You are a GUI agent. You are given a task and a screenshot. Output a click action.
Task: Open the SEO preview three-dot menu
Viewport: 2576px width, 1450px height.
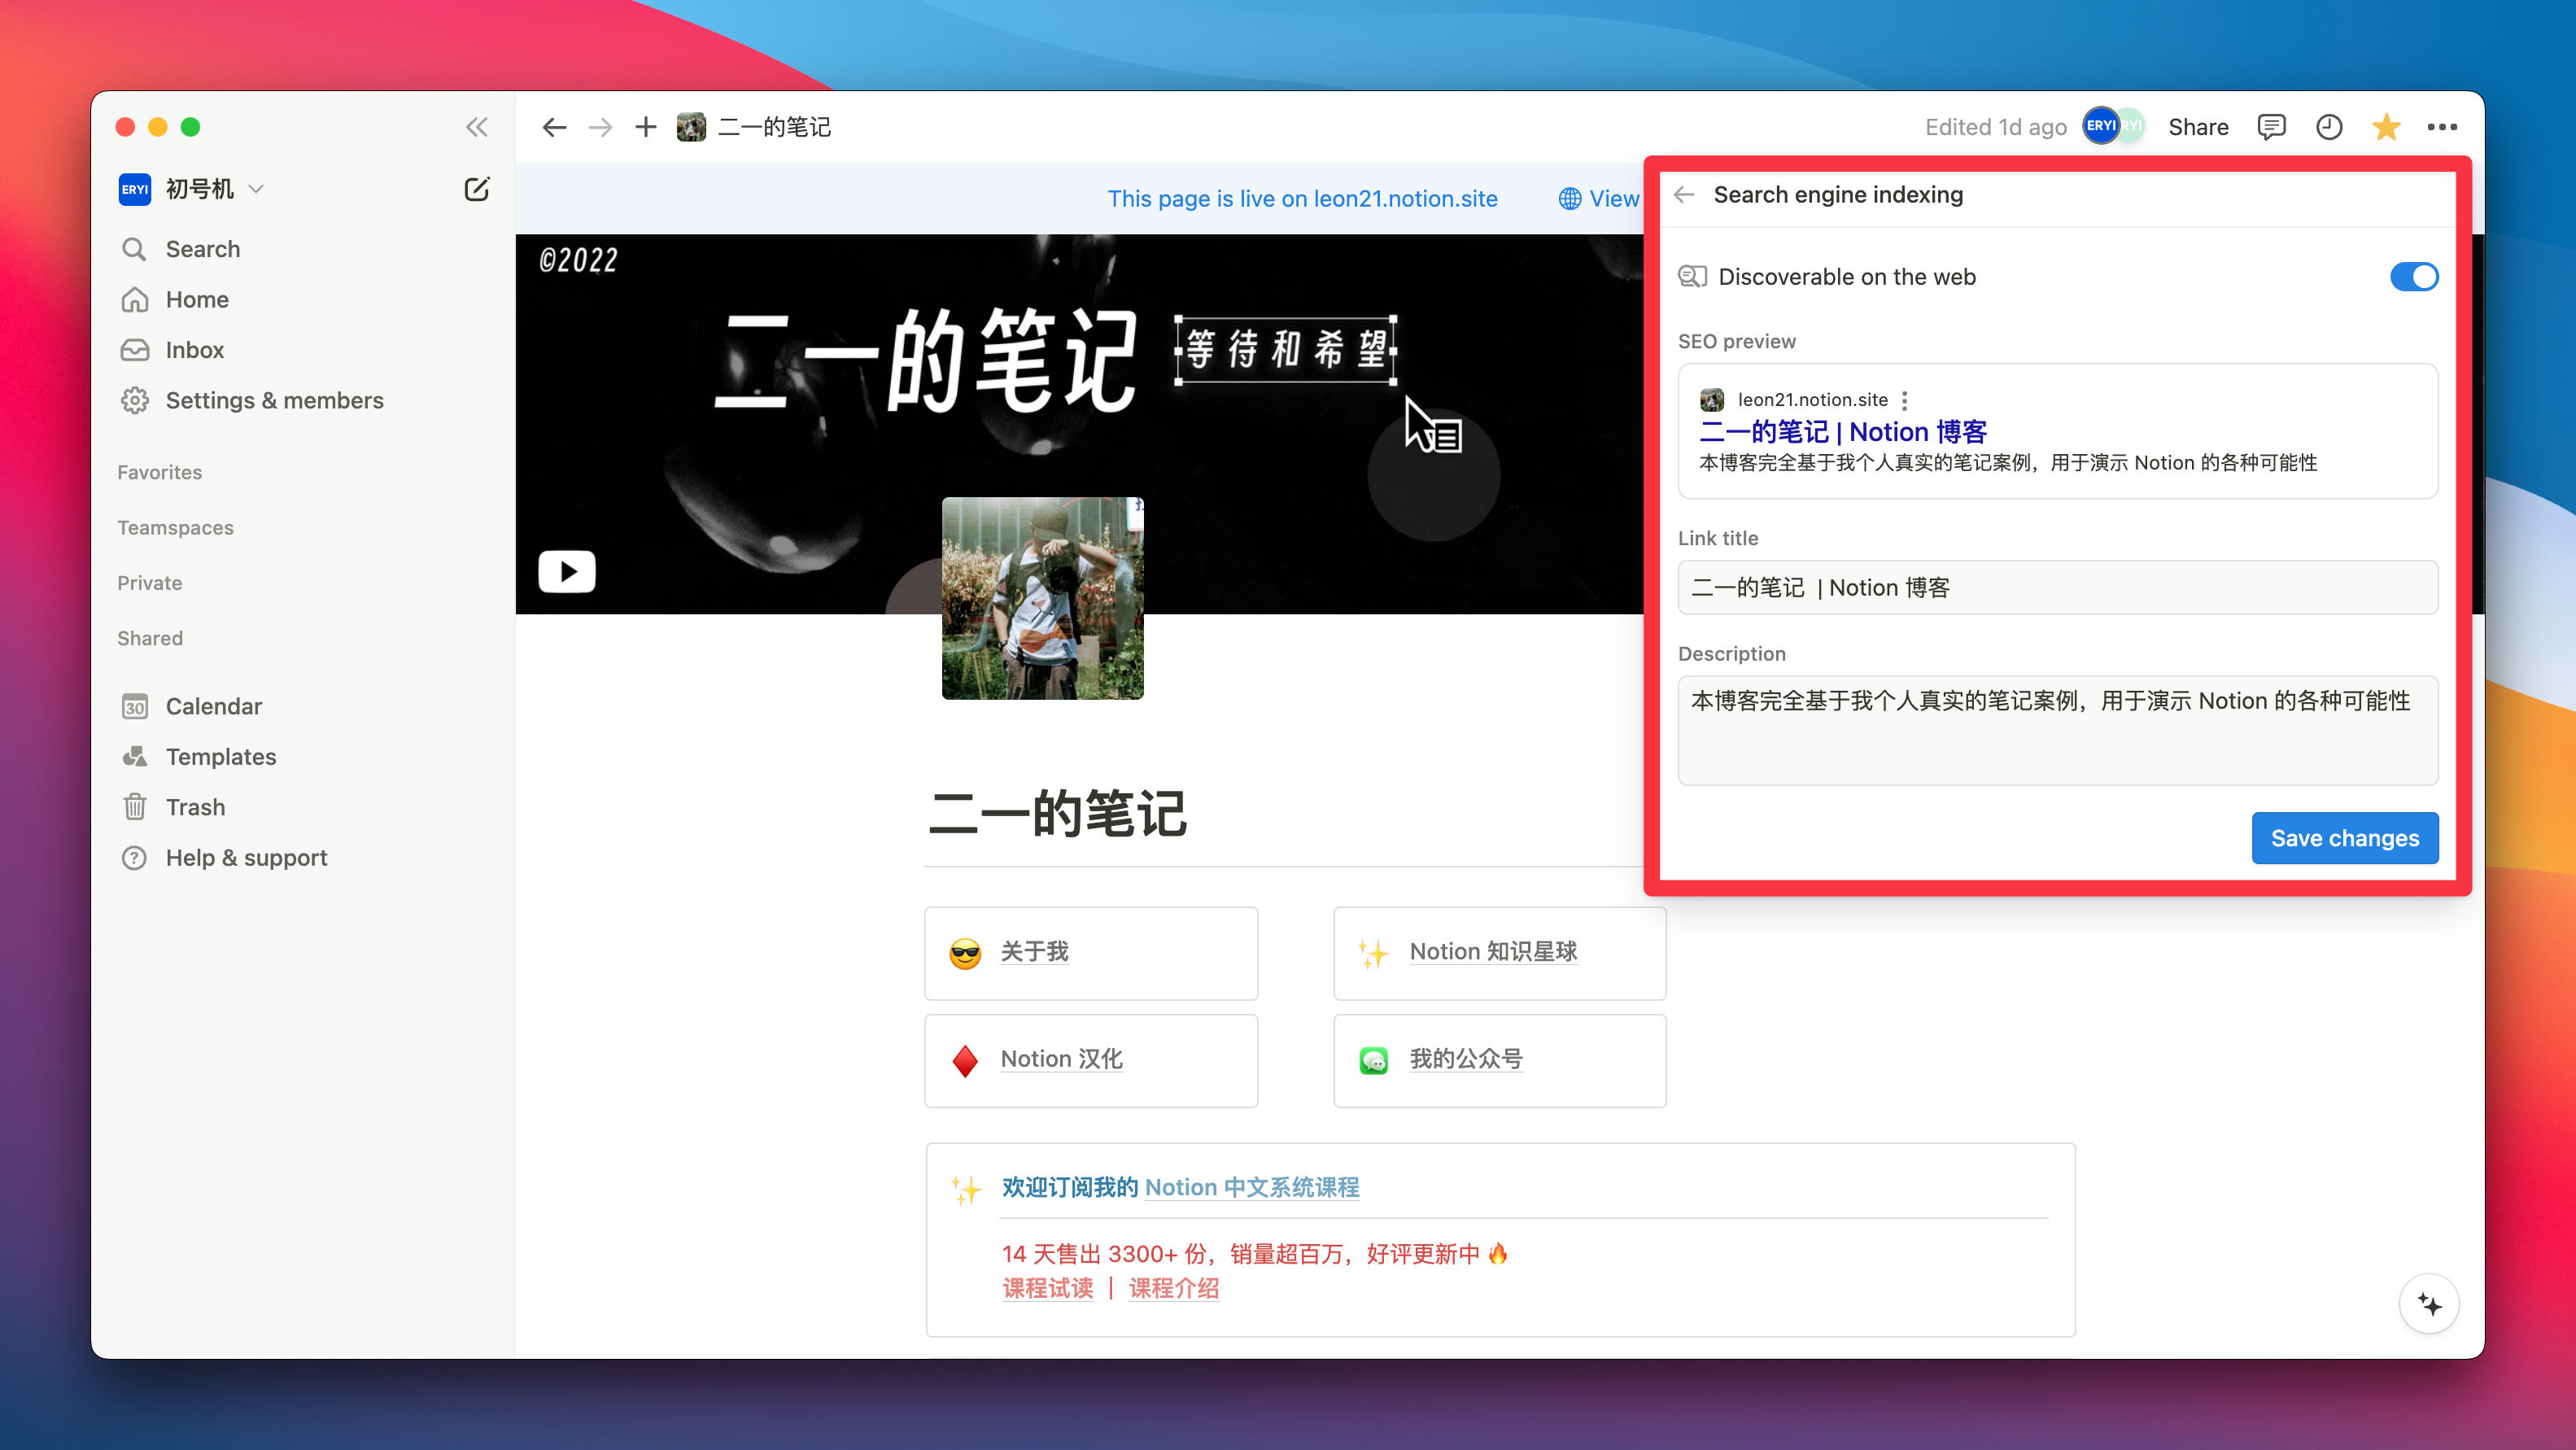pos(1905,399)
